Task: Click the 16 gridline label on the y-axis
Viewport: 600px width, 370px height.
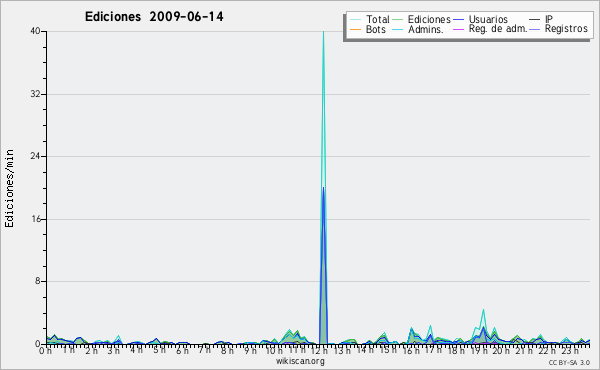Action: point(36,219)
